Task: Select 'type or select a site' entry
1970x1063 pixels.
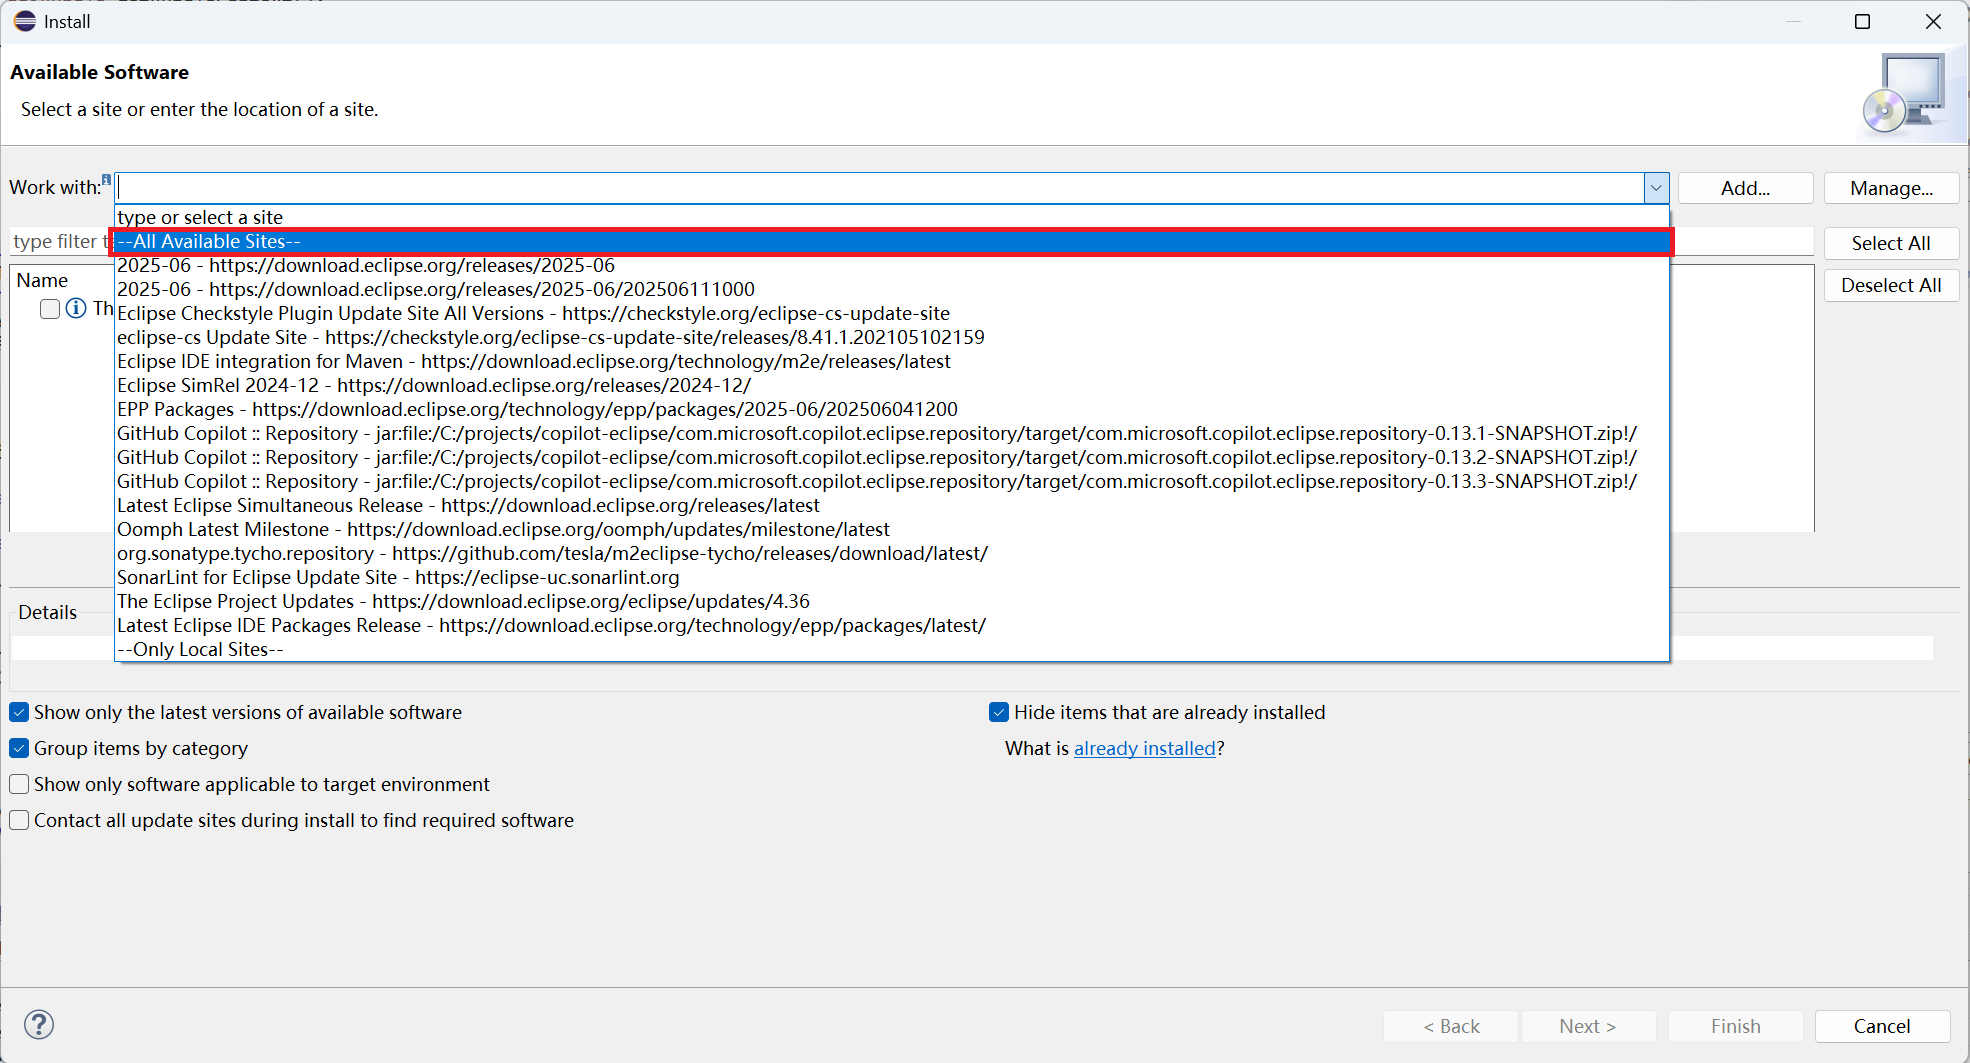Action: (x=892, y=217)
